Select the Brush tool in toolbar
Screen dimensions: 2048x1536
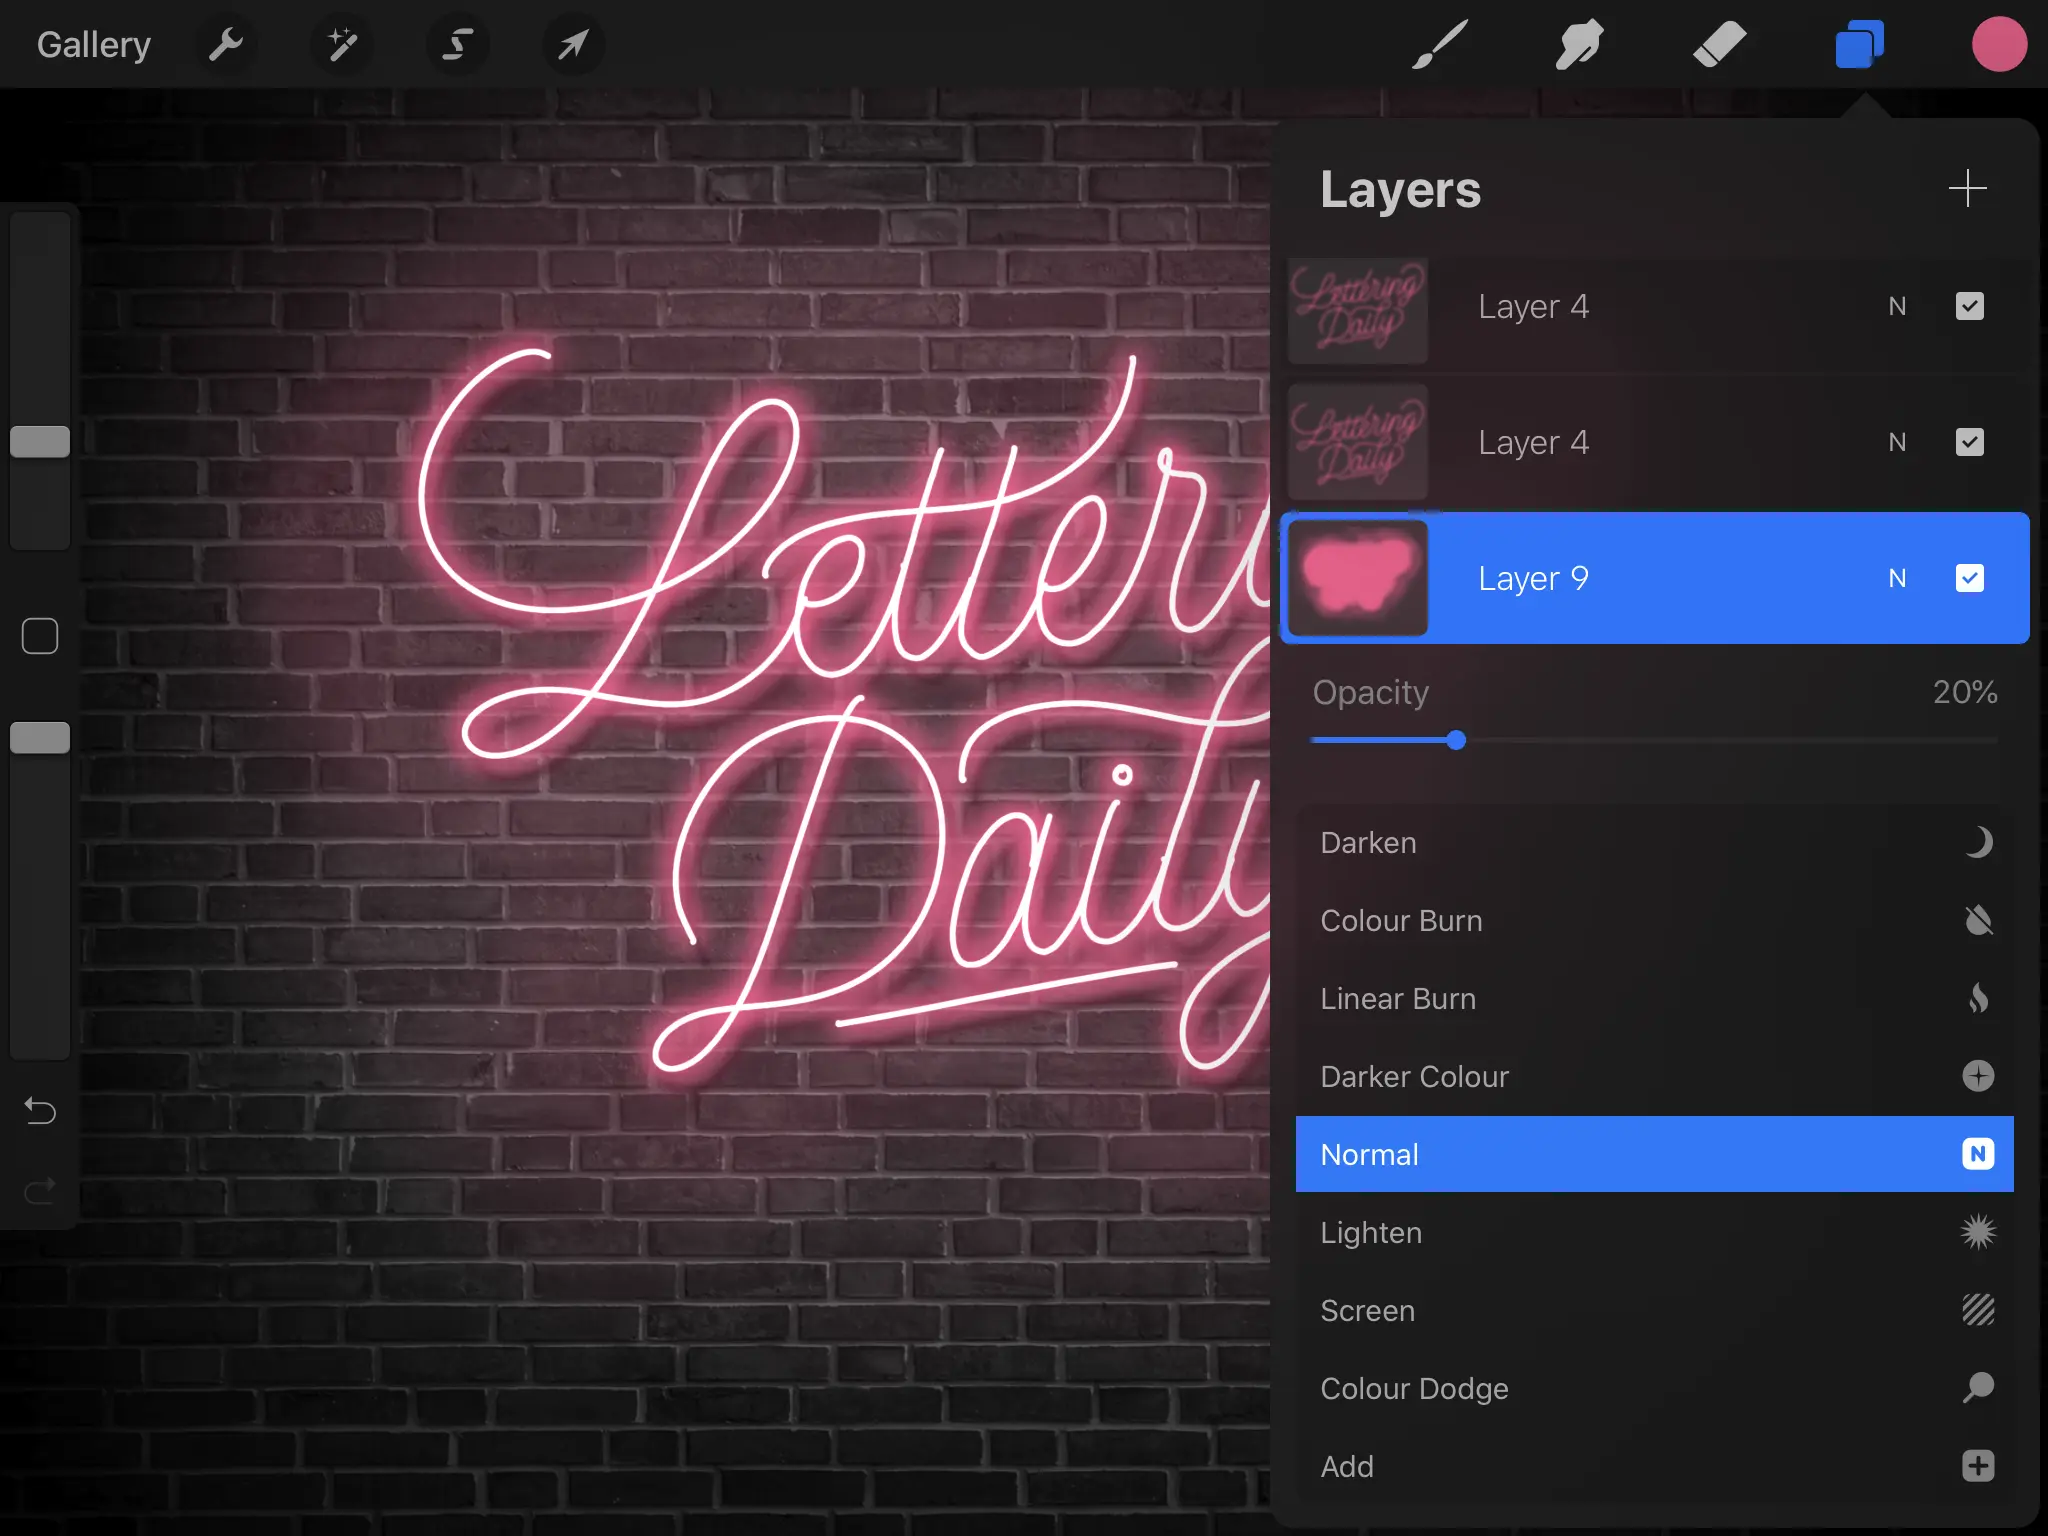coord(1440,44)
